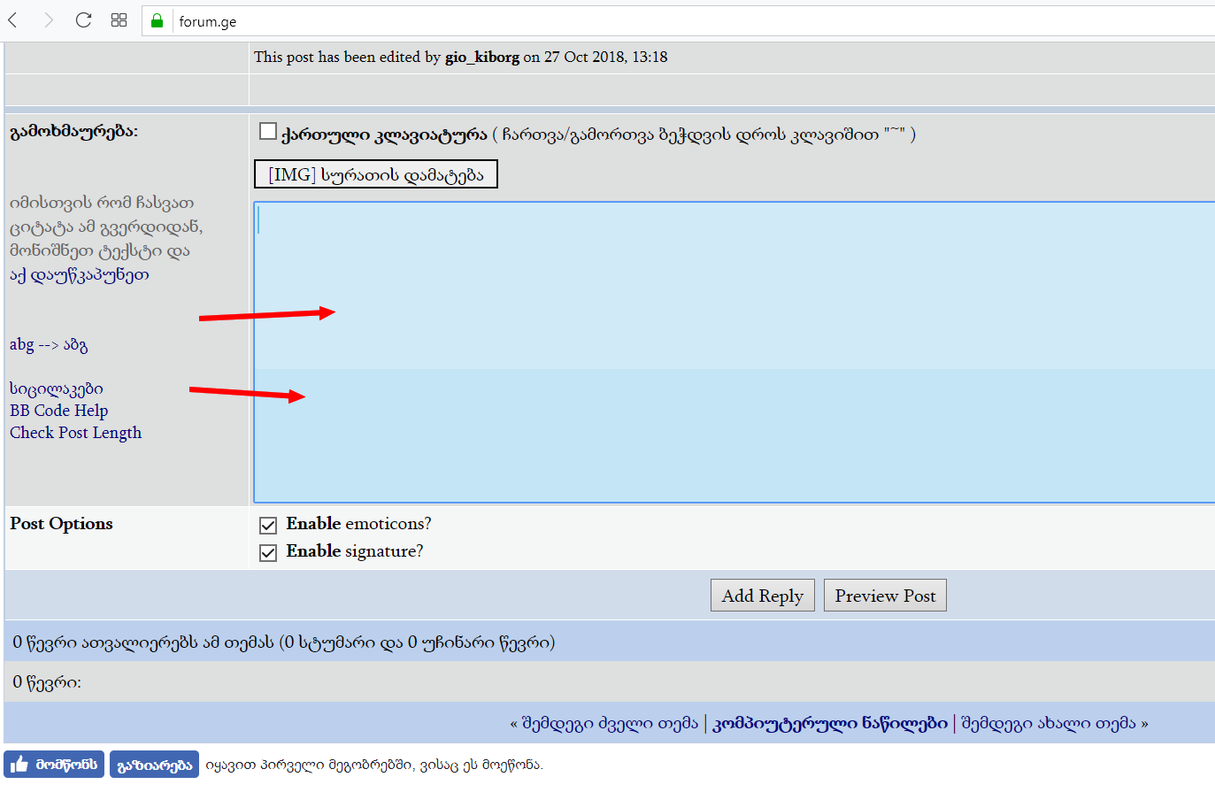Open the gio_kiborg user link
The height and width of the screenshot is (800, 1215).
pos(482,57)
